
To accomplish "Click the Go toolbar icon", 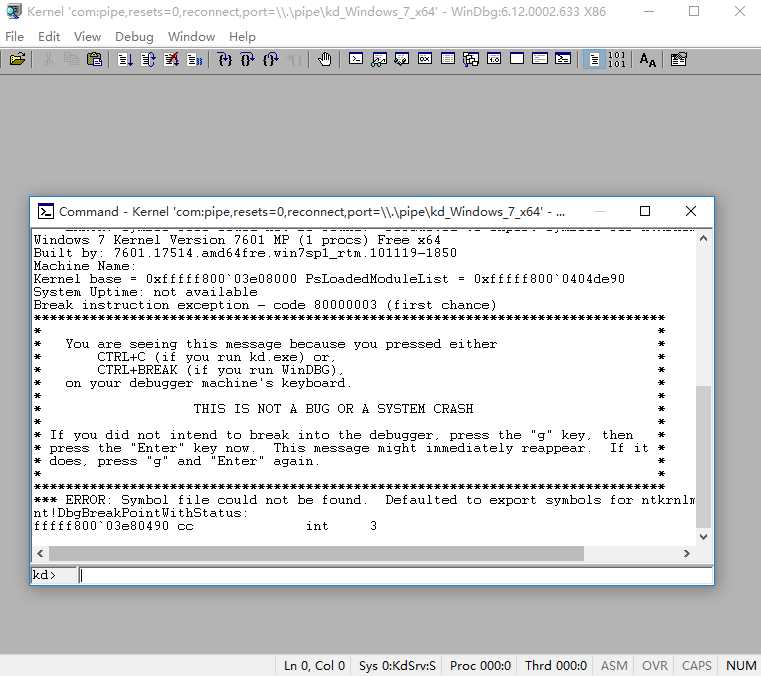I will [125, 60].
